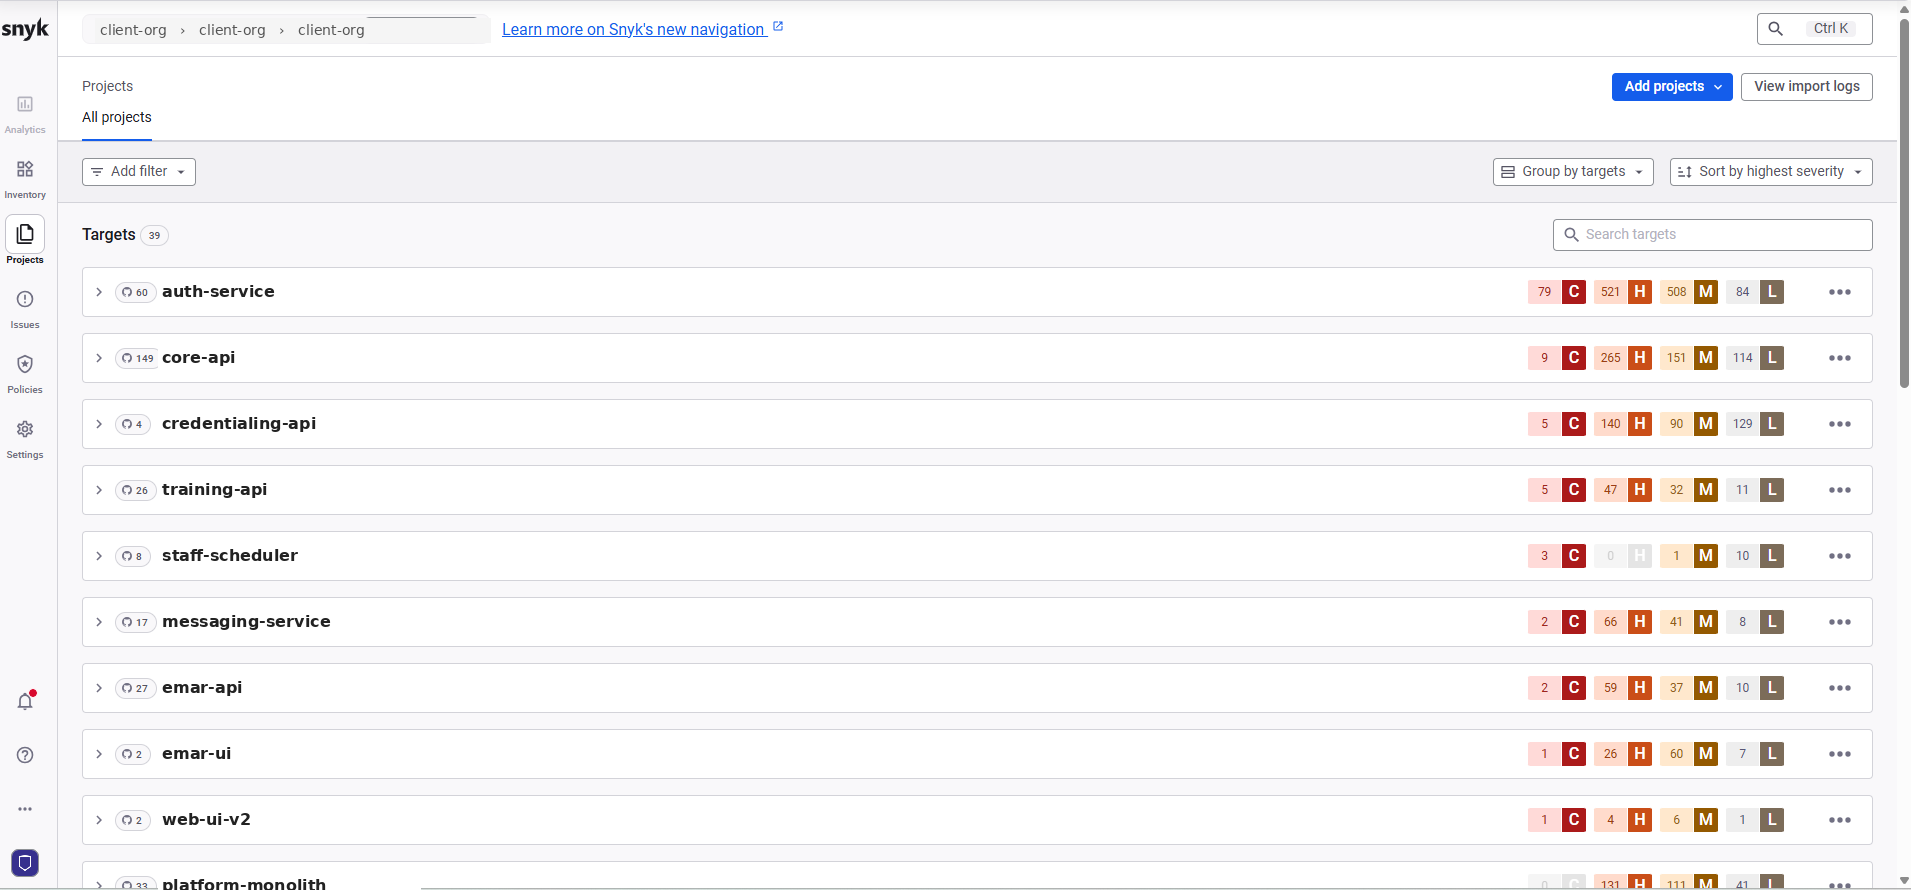The height and width of the screenshot is (890, 1911).
Task: Click core-api high severity count 265
Action: pyautogui.click(x=1610, y=358)
